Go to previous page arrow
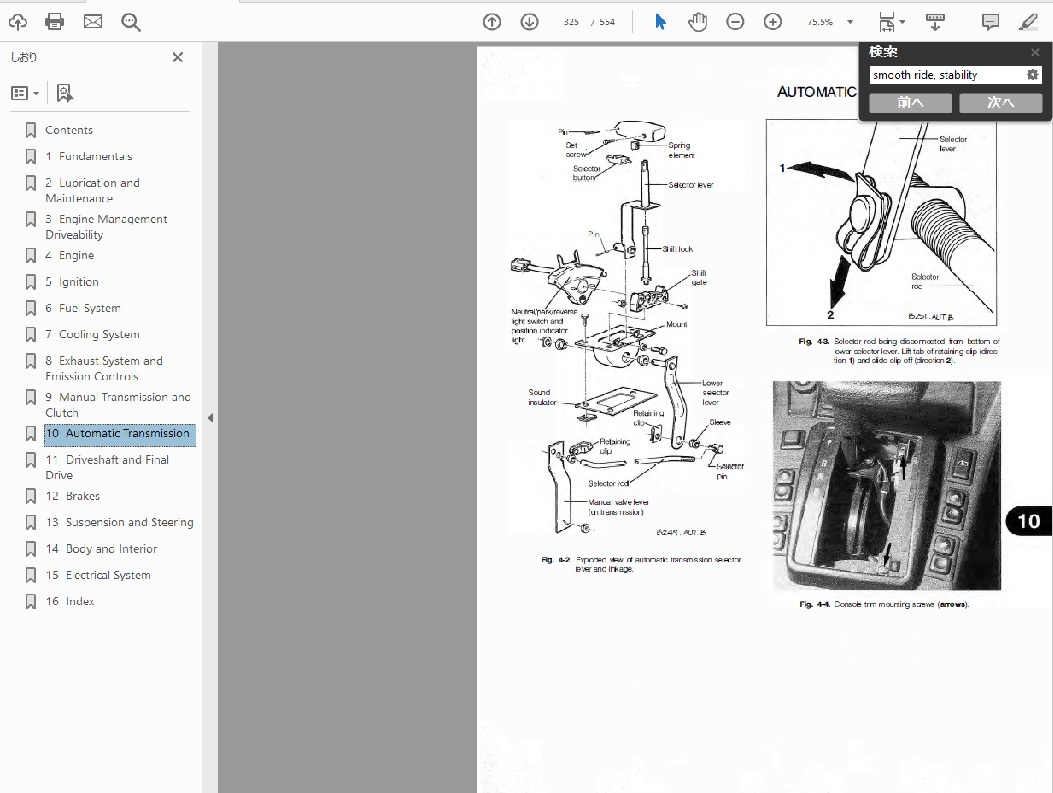This screenshot has width=1053, height=793. tap(491, 21)
